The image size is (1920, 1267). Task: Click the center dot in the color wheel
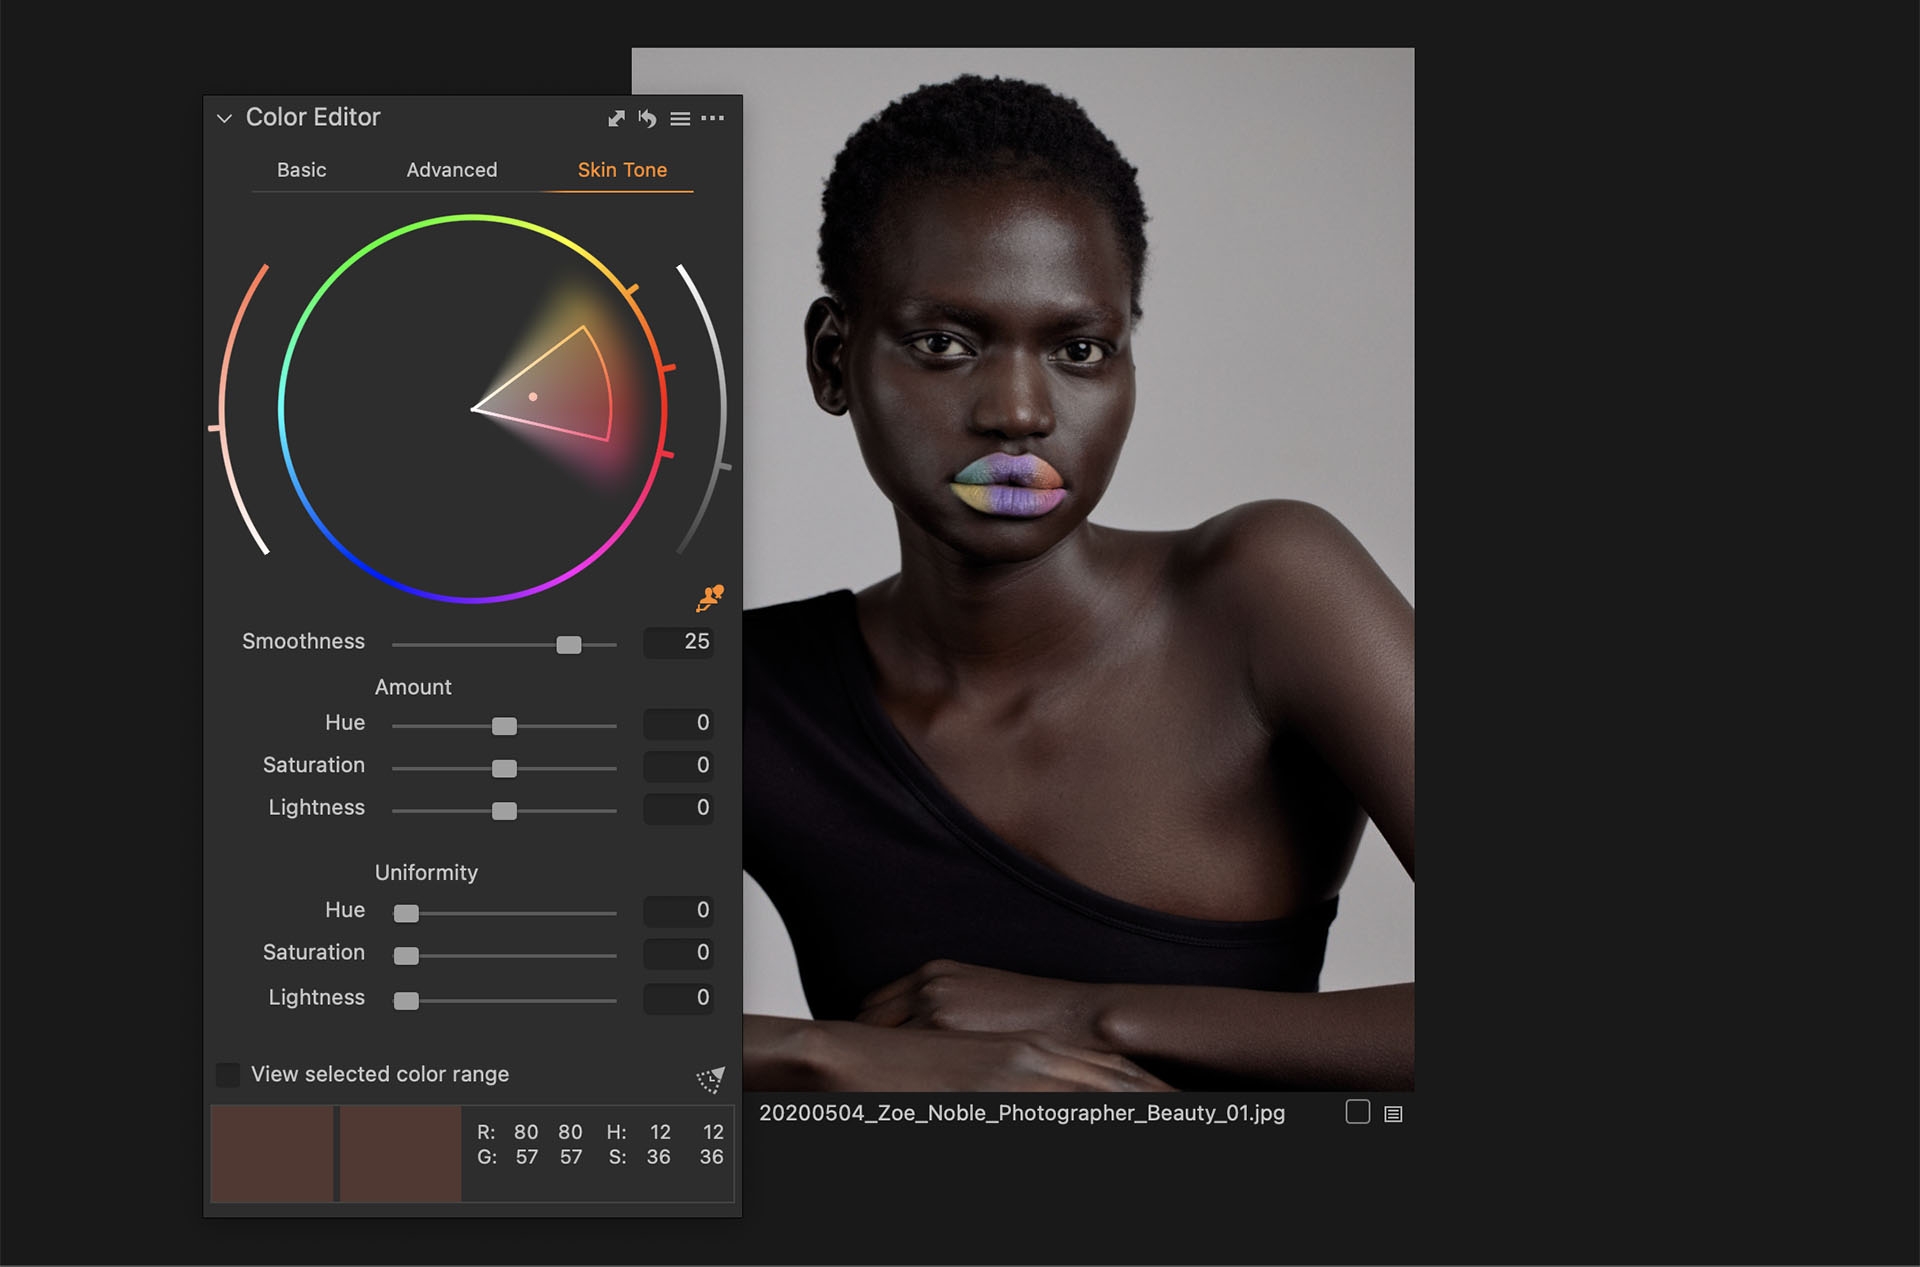533,397
